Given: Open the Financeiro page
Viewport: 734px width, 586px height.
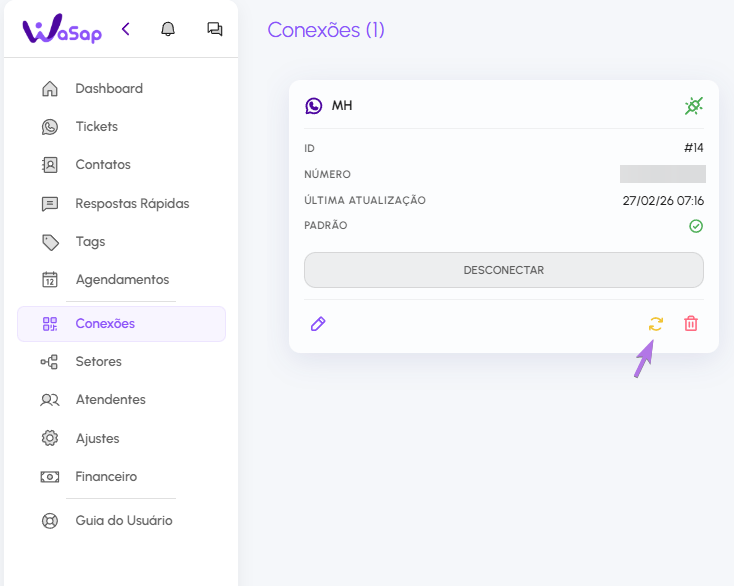Looking at the screenshot, I should 105,477.
